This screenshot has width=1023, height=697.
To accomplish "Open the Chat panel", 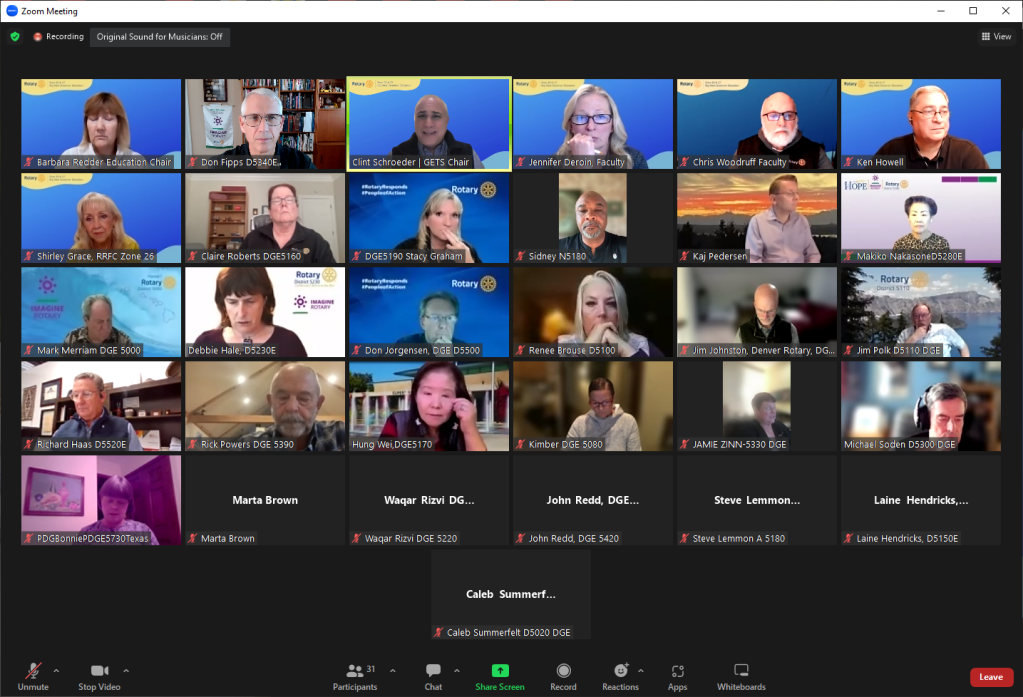I will 433,671.
